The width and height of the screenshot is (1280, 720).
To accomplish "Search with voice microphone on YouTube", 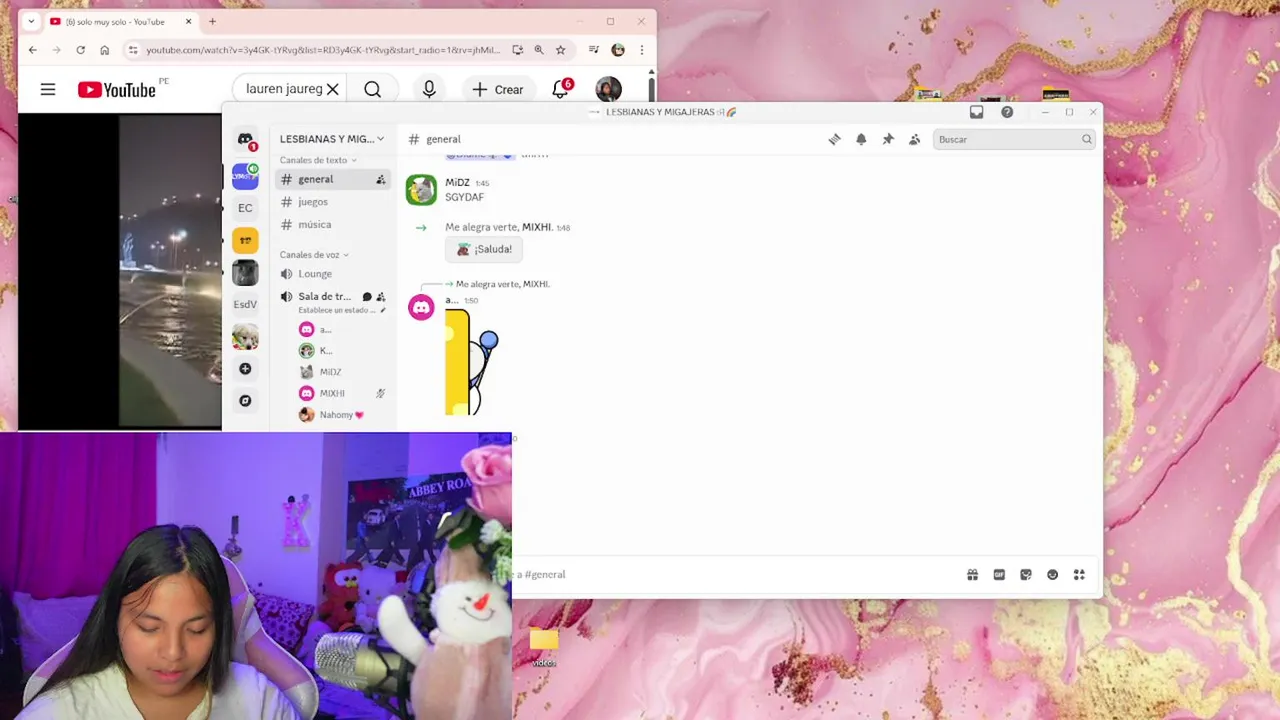I will click(x=429, y=89).
